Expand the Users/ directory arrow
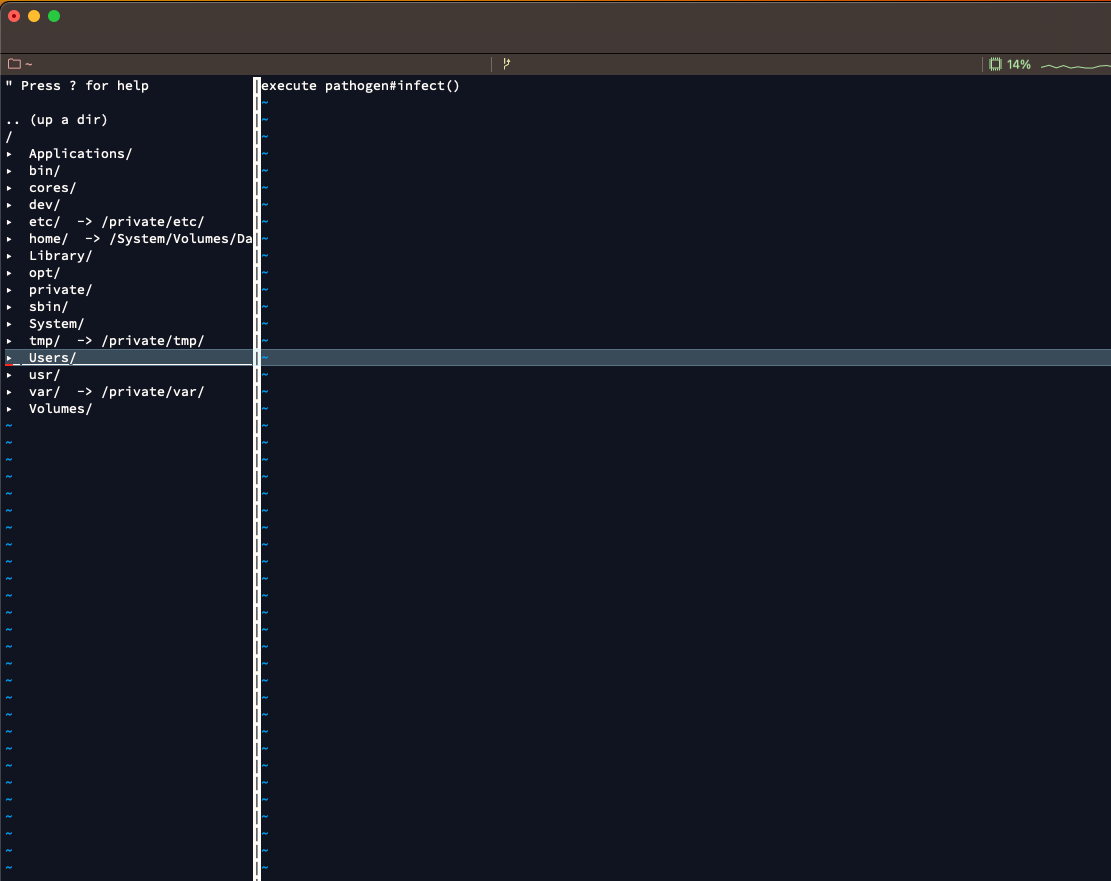Image resolution: width=1111 pixels, height=881 pixels. [10, 358]
